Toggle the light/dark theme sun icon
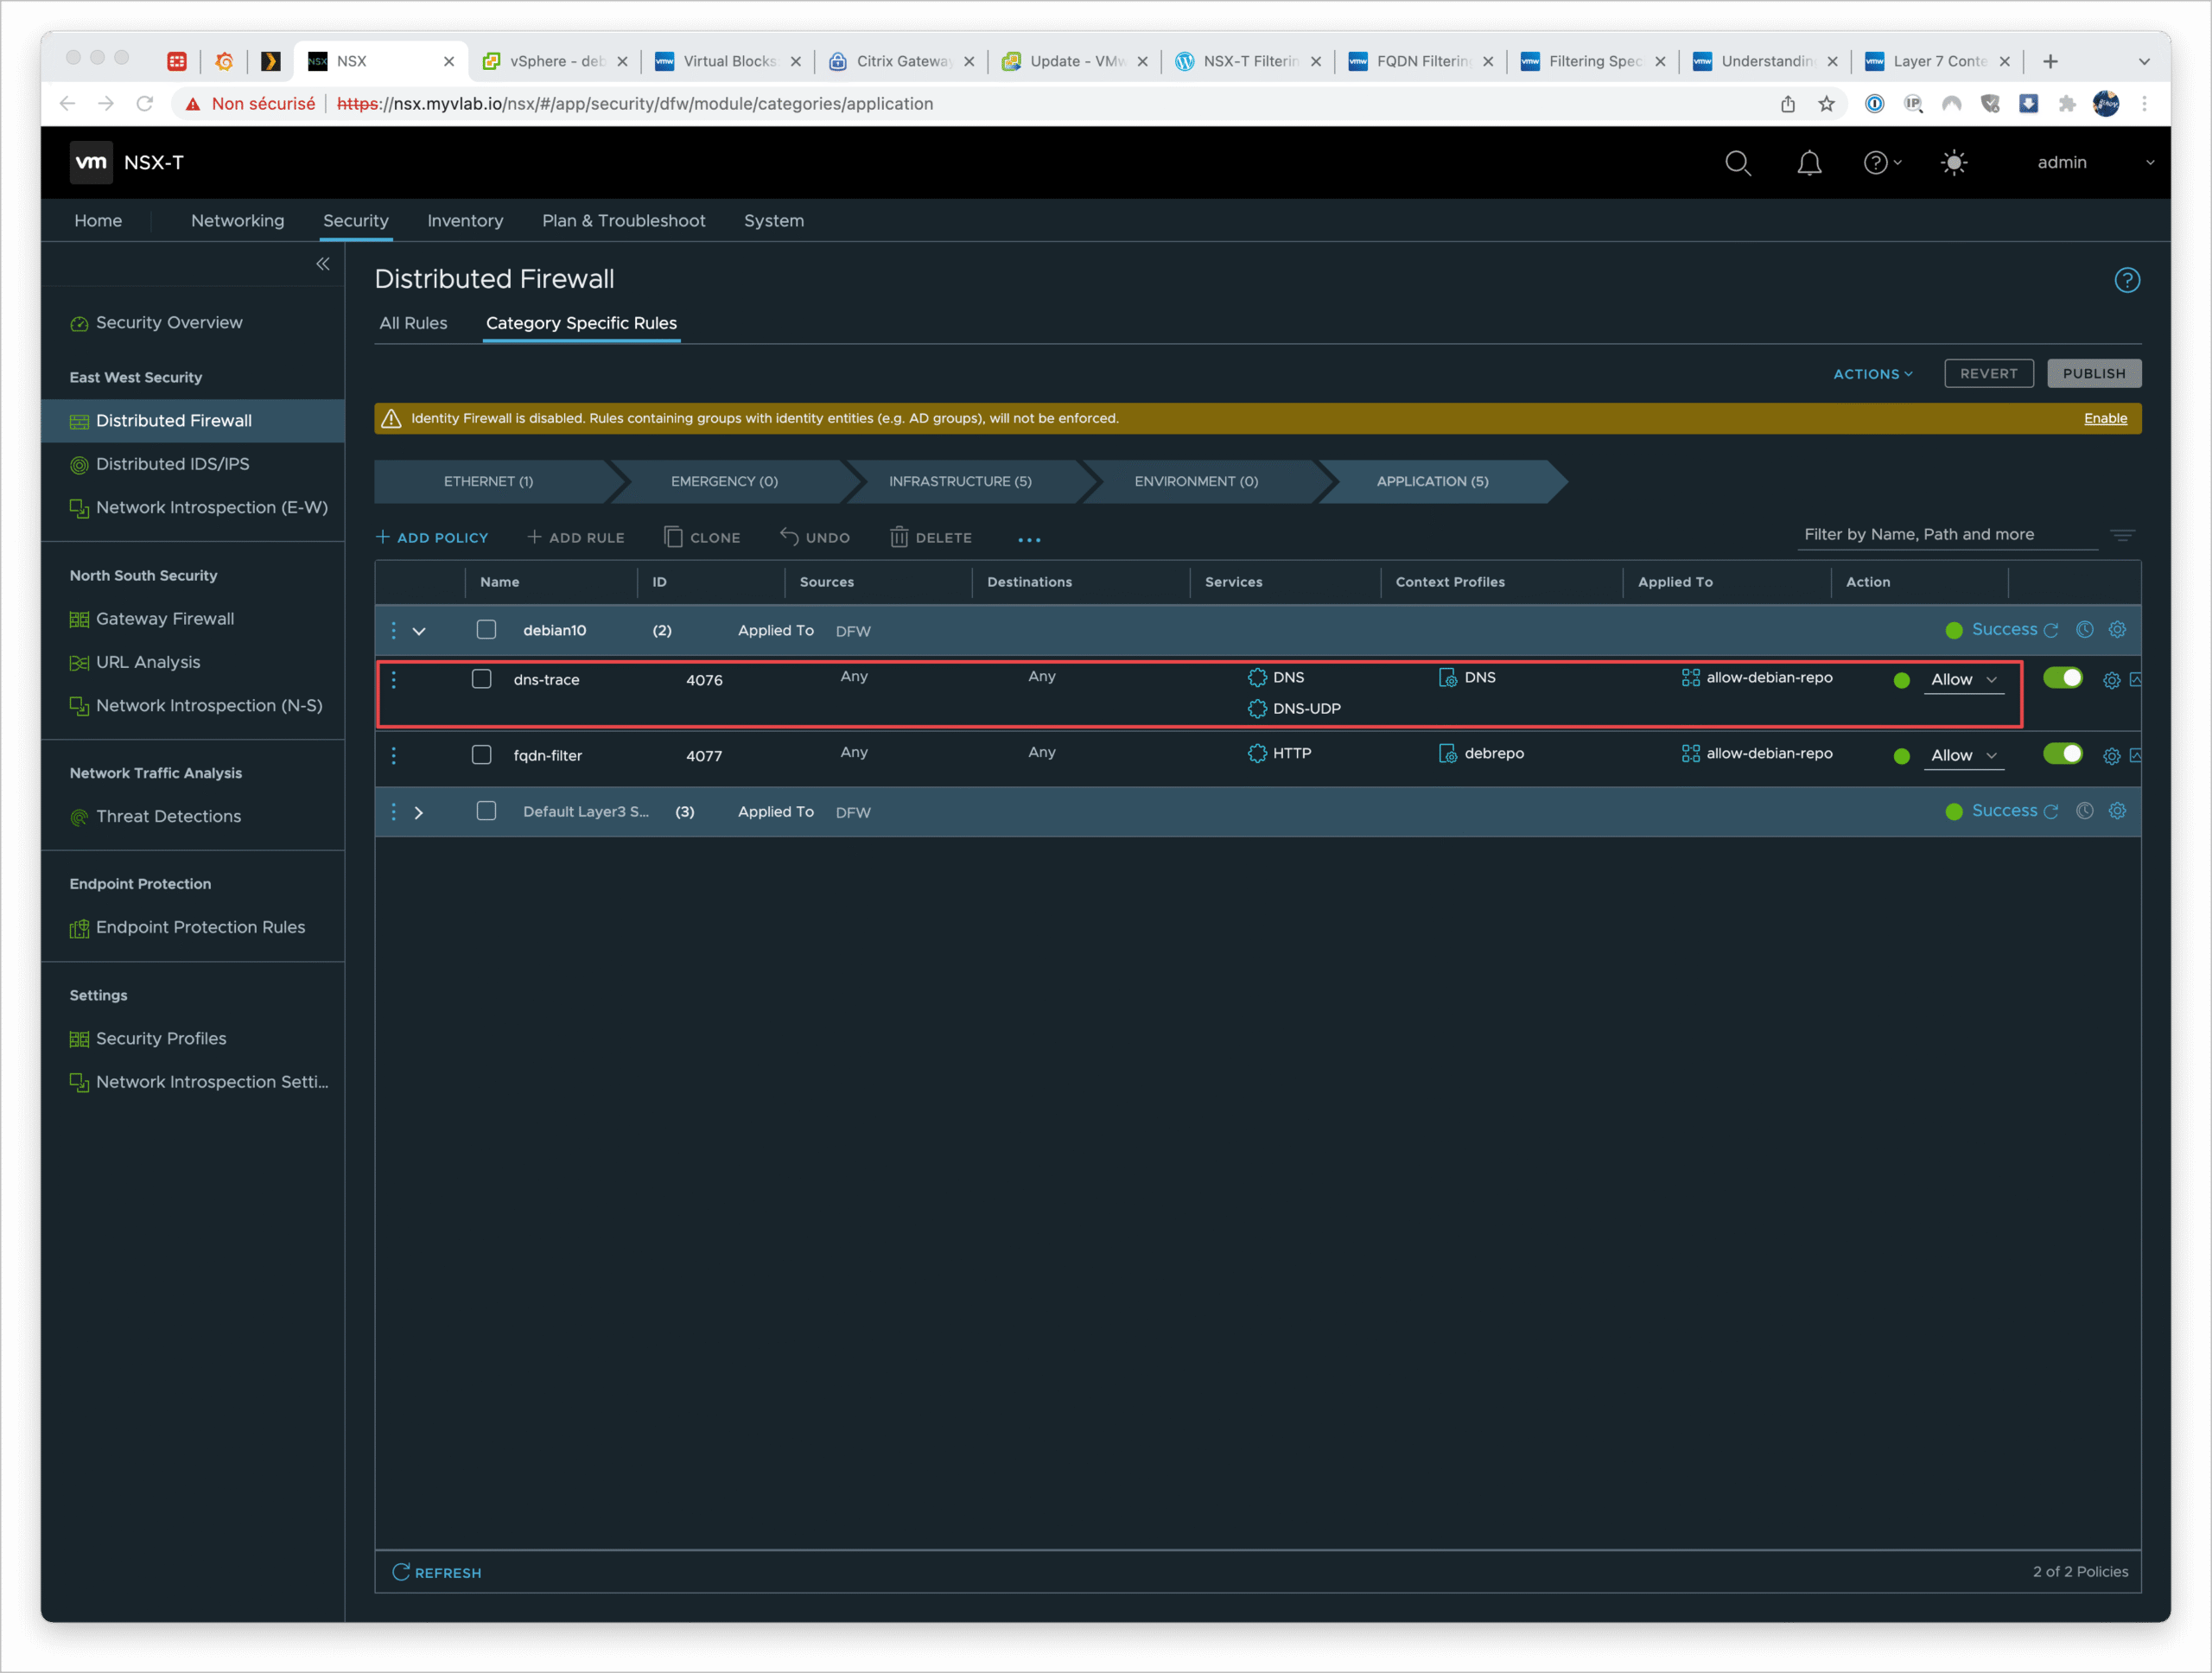2212x1673 pixels. 1953,163
